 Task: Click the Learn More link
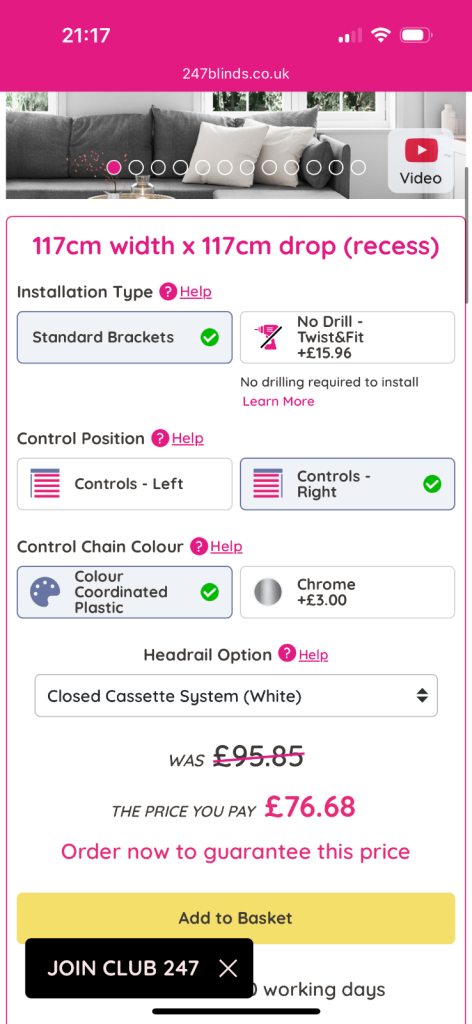tap(278, 401)
